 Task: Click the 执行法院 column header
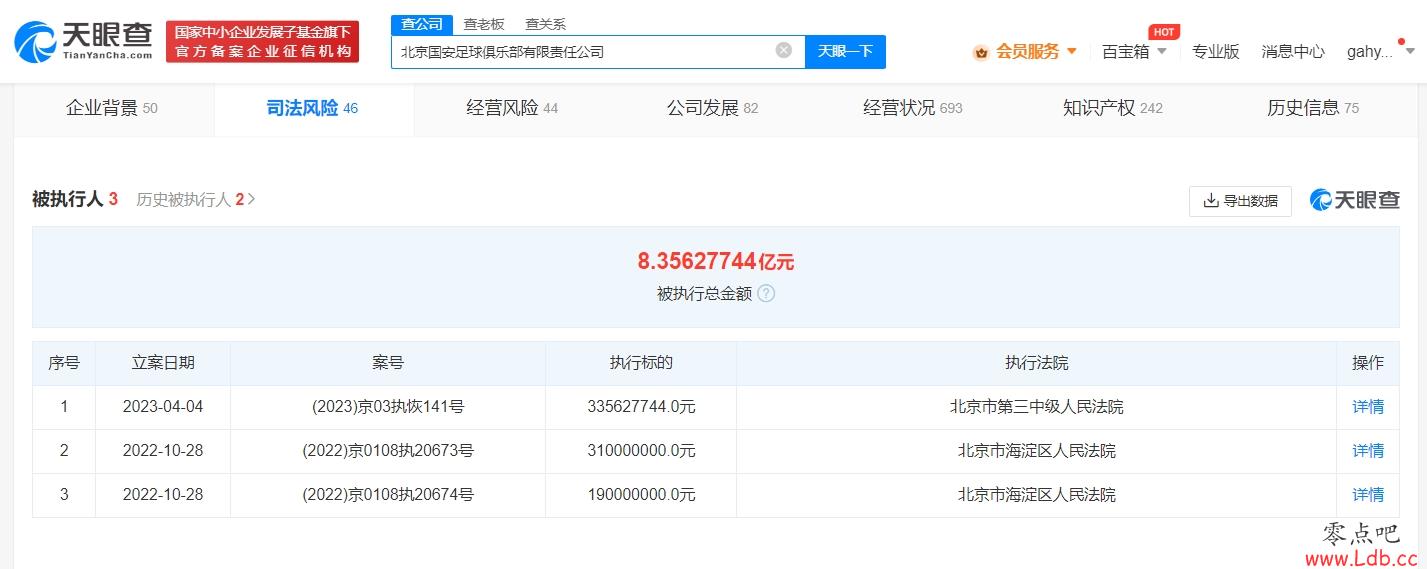(1037, 363)
